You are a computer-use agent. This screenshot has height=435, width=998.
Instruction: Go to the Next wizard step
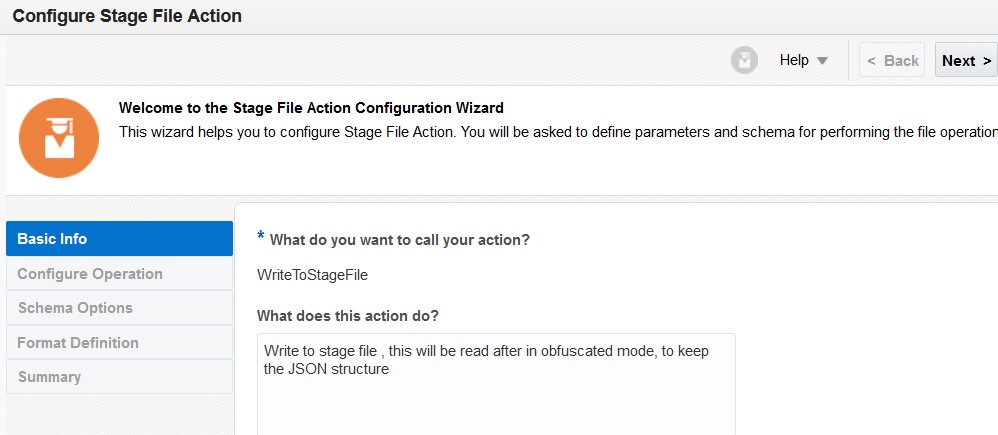point(965,61)
